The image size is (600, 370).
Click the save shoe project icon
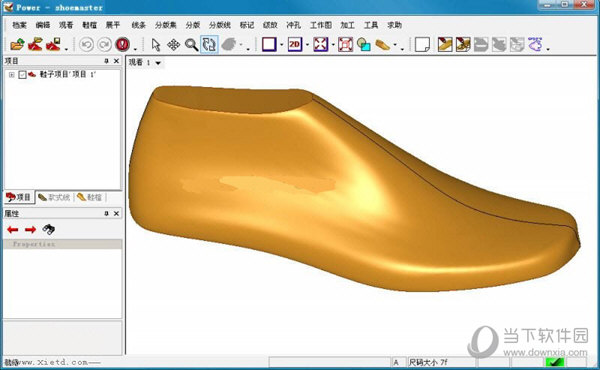53,44
